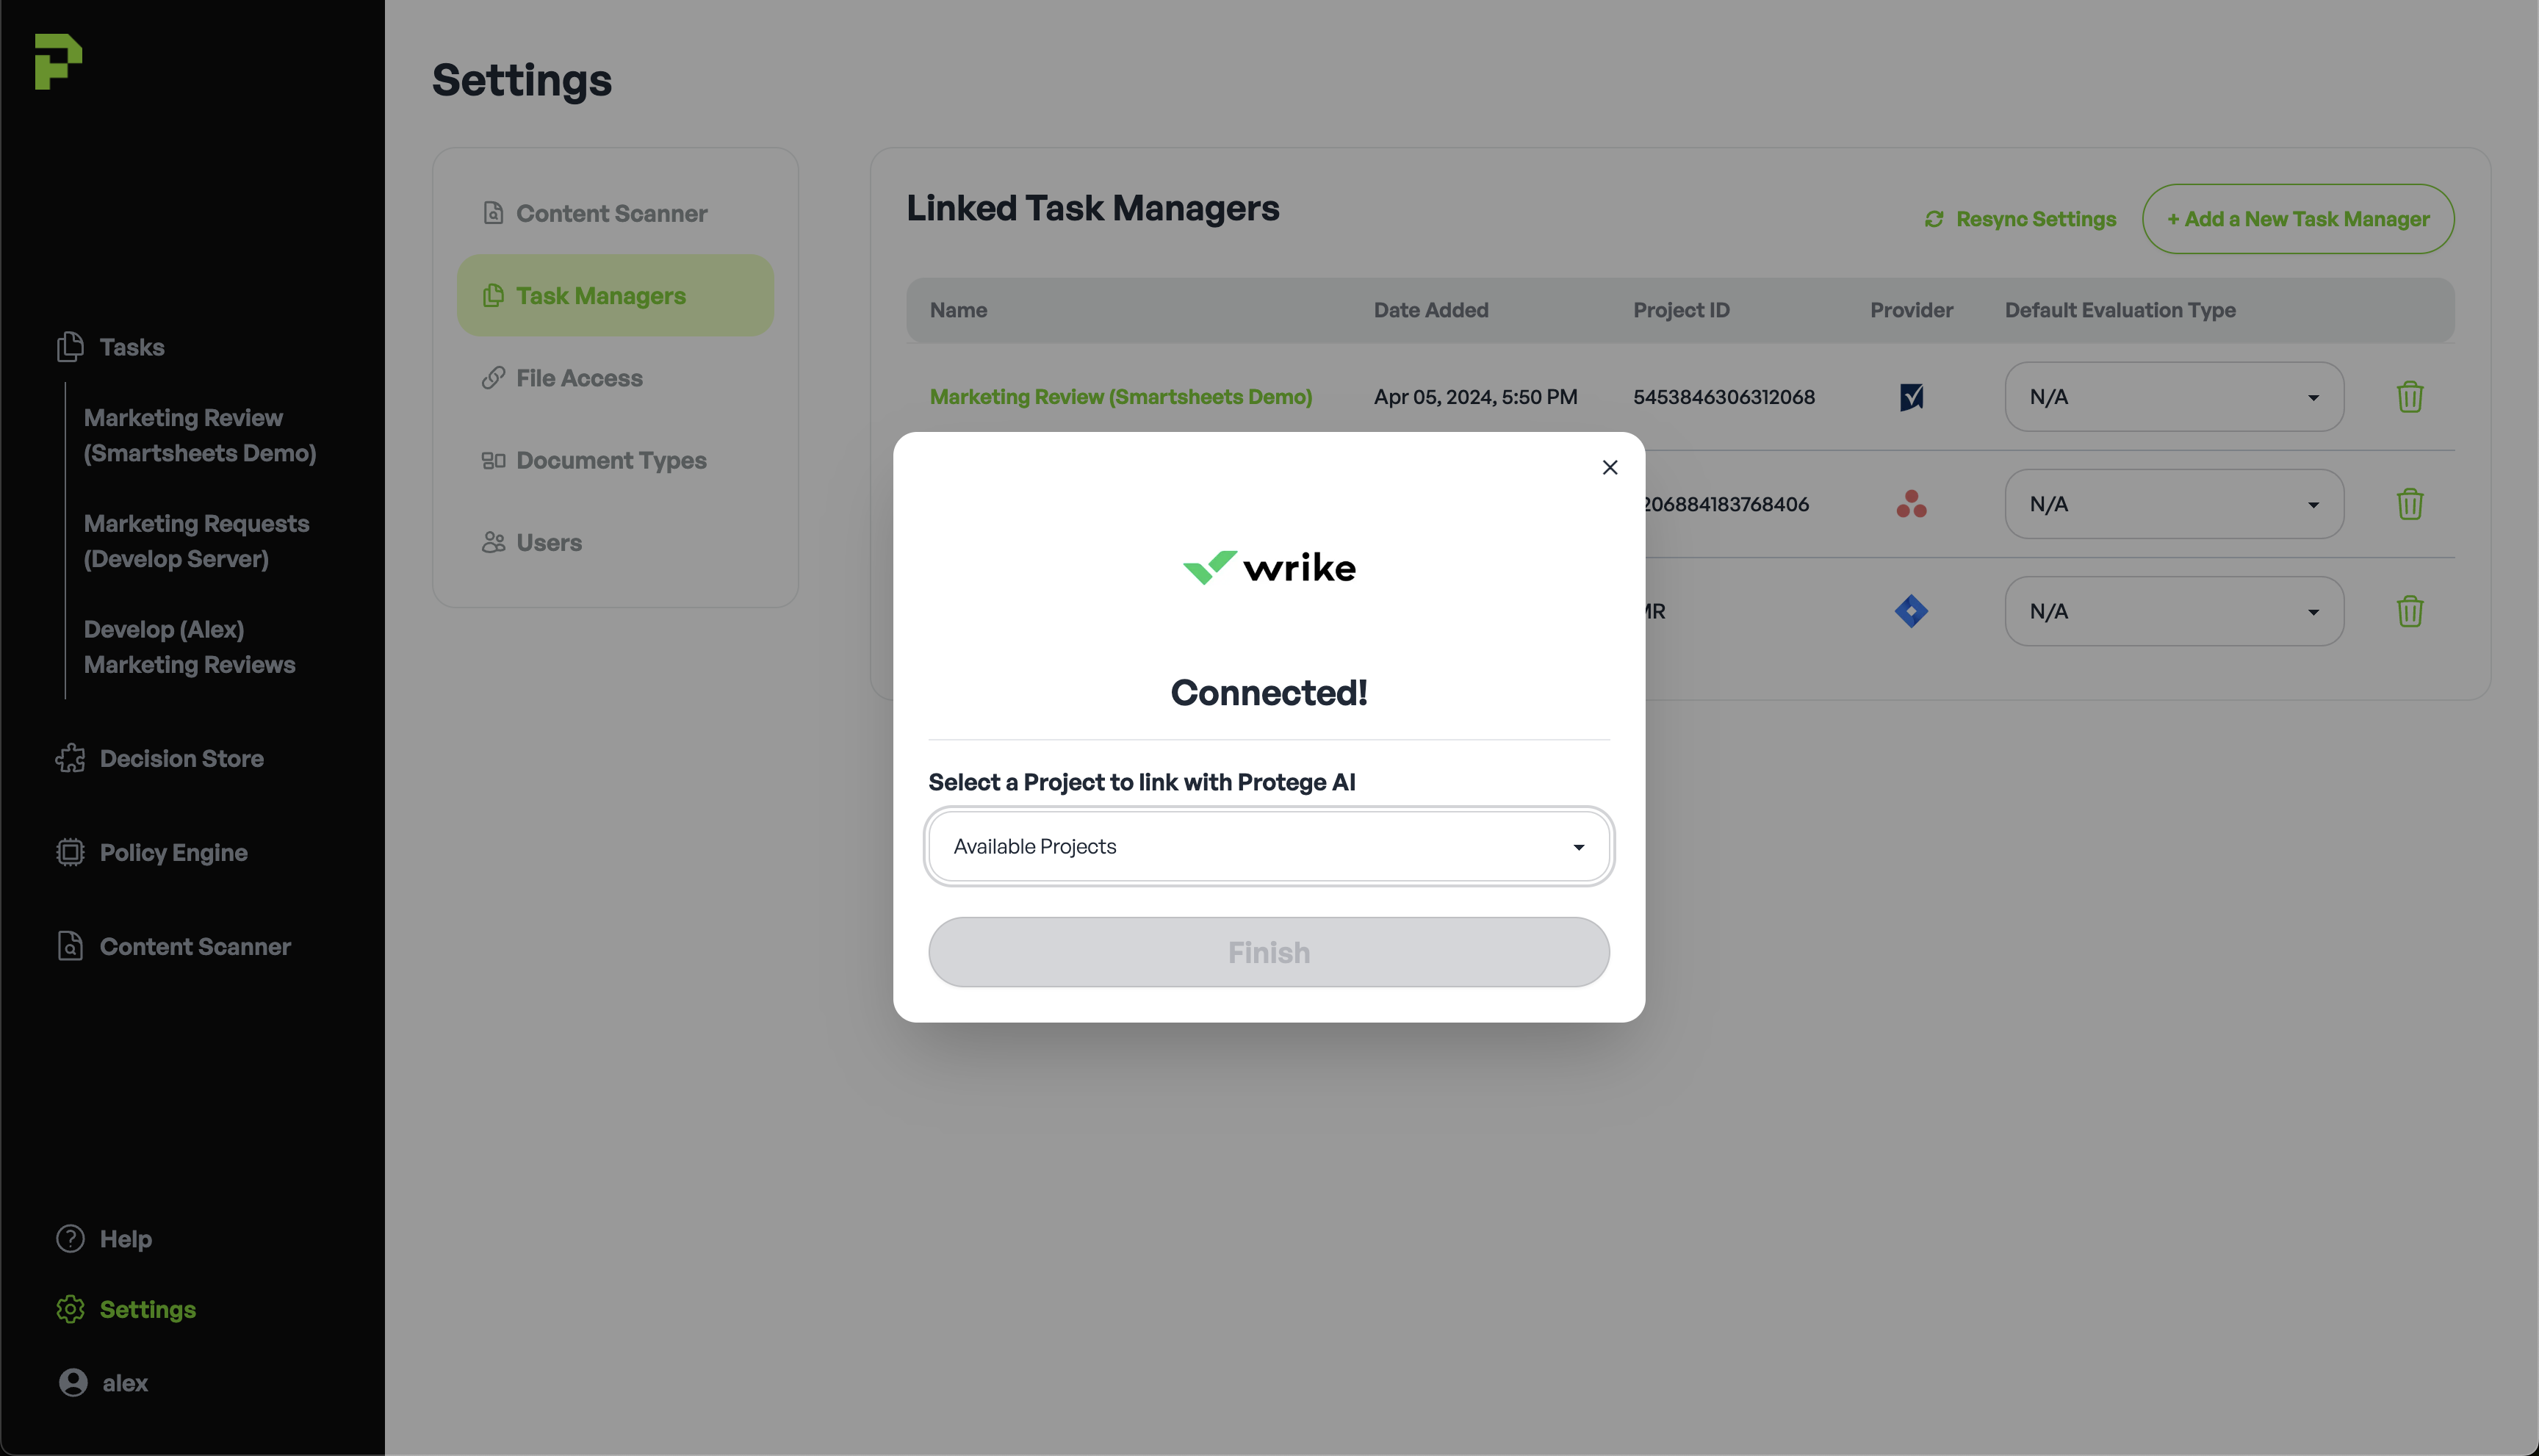
Task: Click the Help question mark icon
Action: [x=70, y=1239]
